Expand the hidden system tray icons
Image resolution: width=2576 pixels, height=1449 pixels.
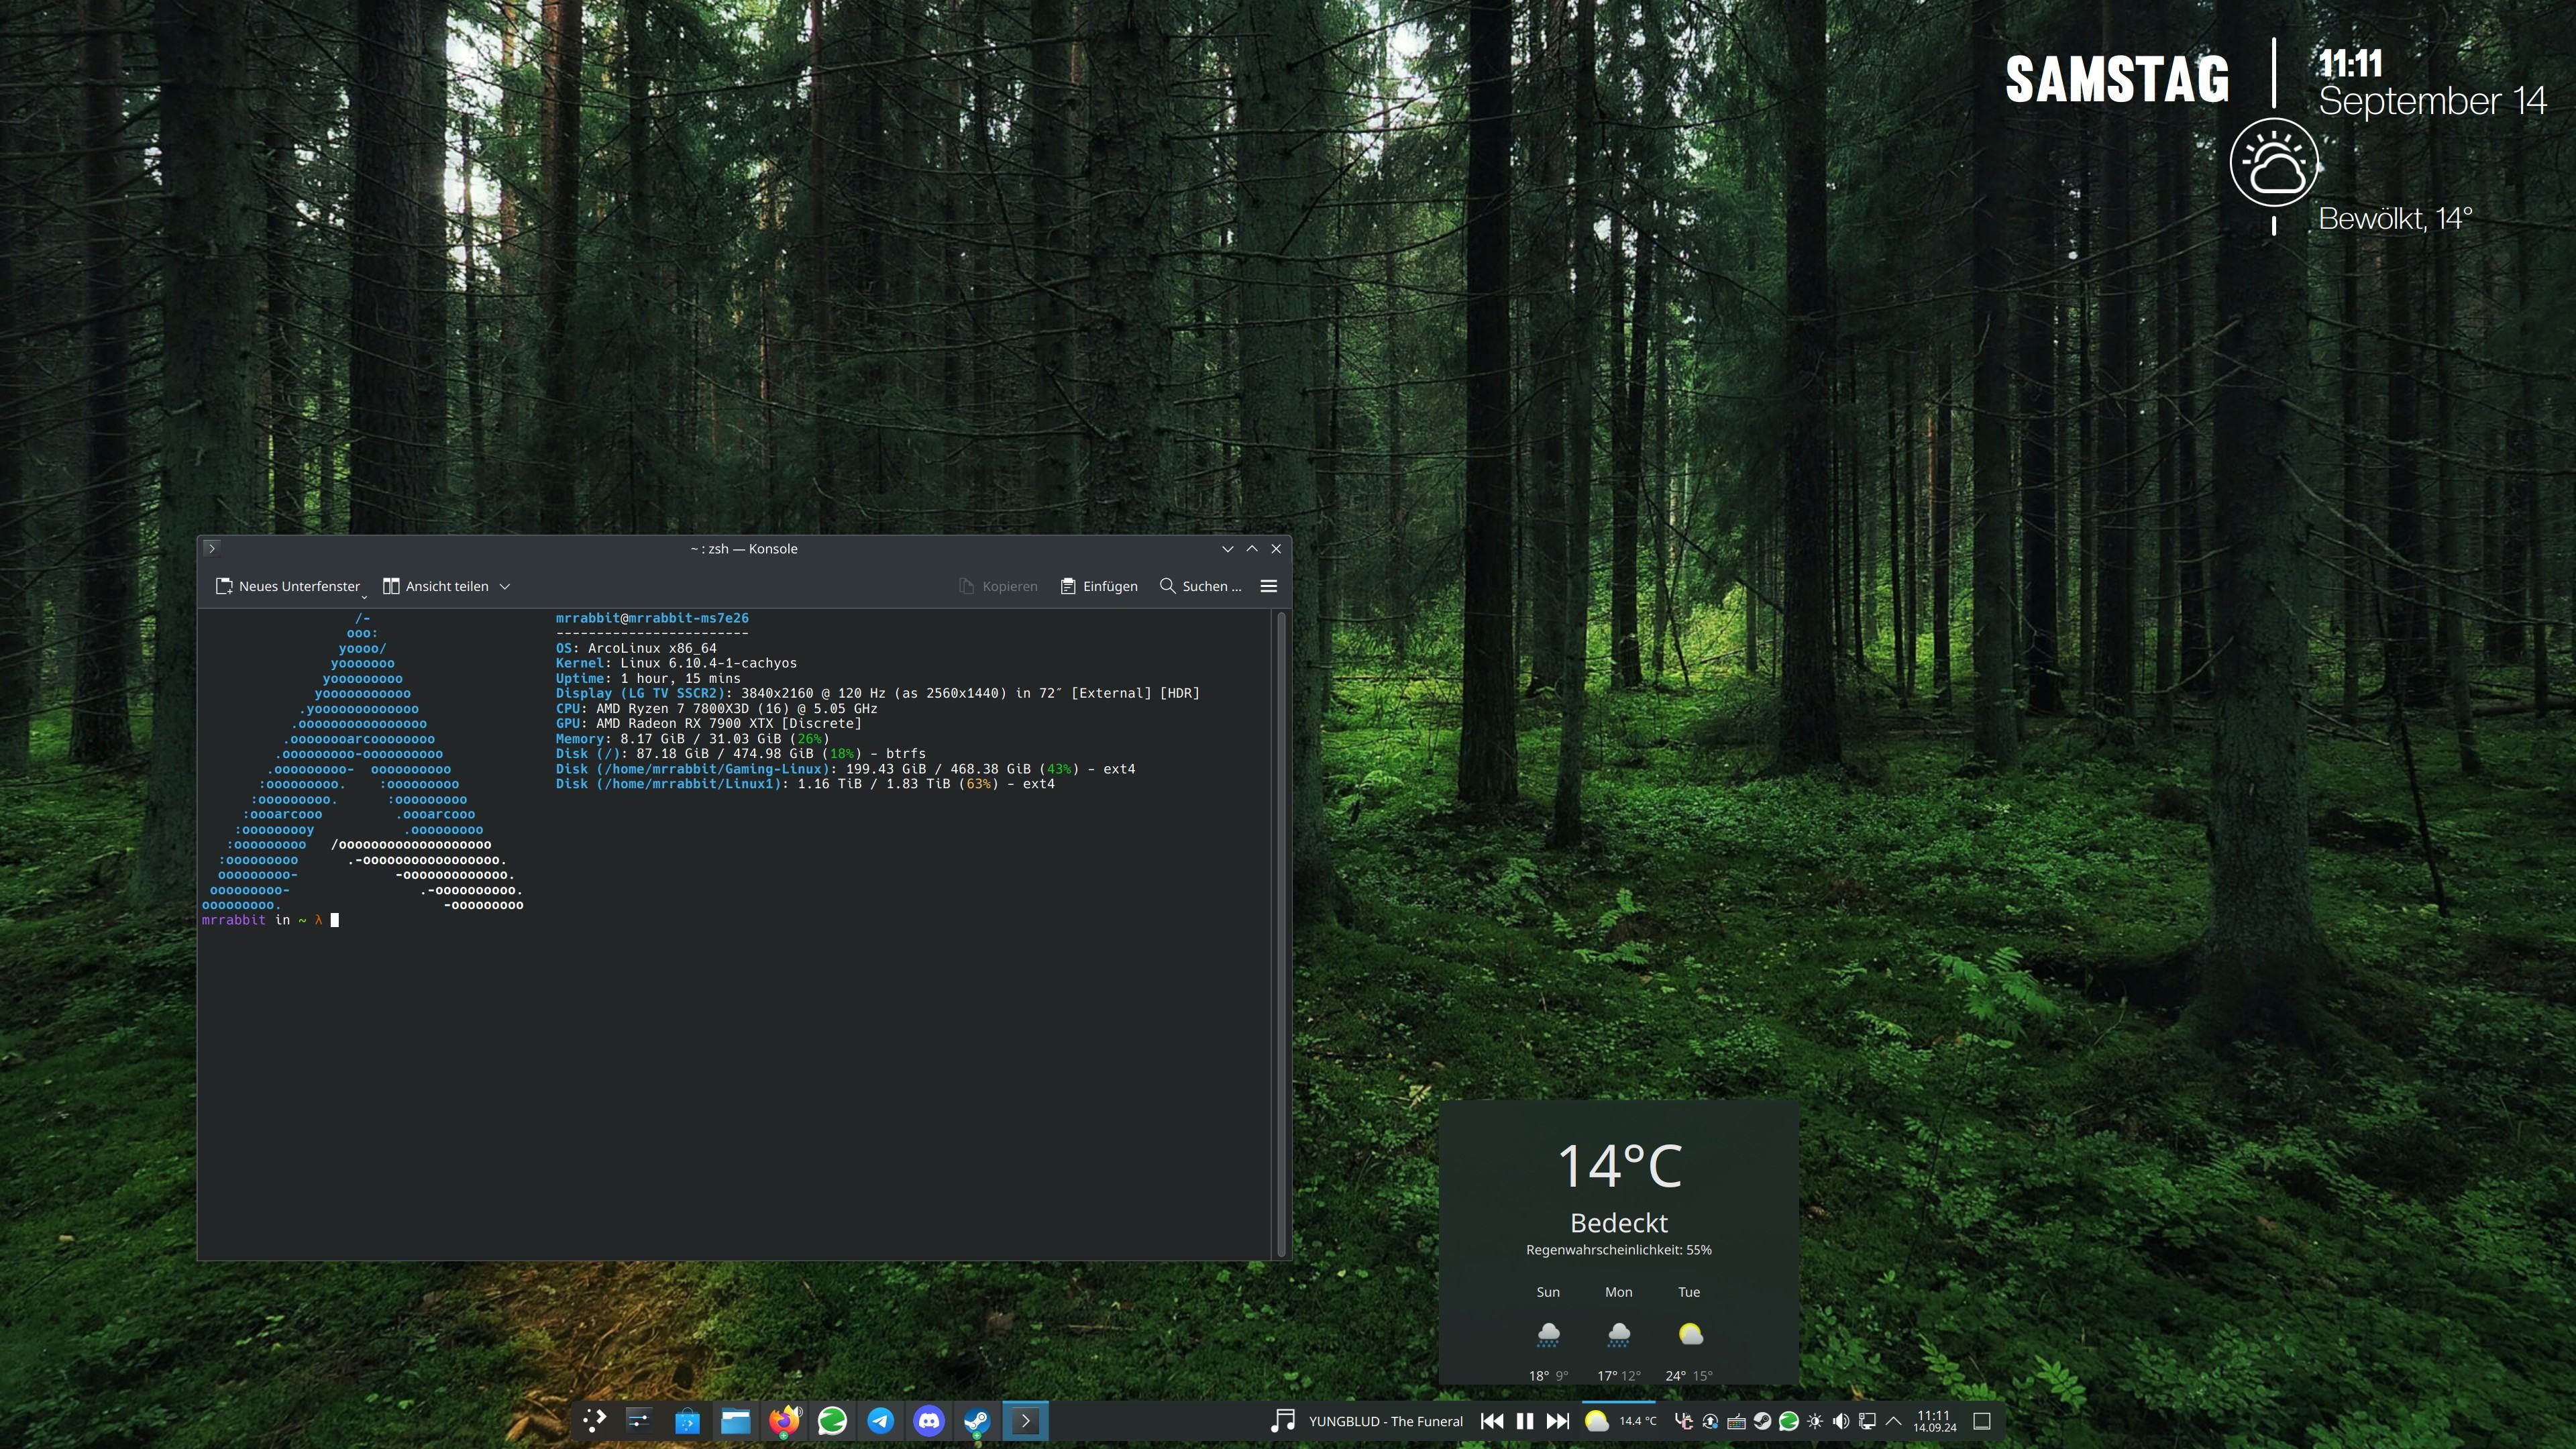(1894, 1421)
